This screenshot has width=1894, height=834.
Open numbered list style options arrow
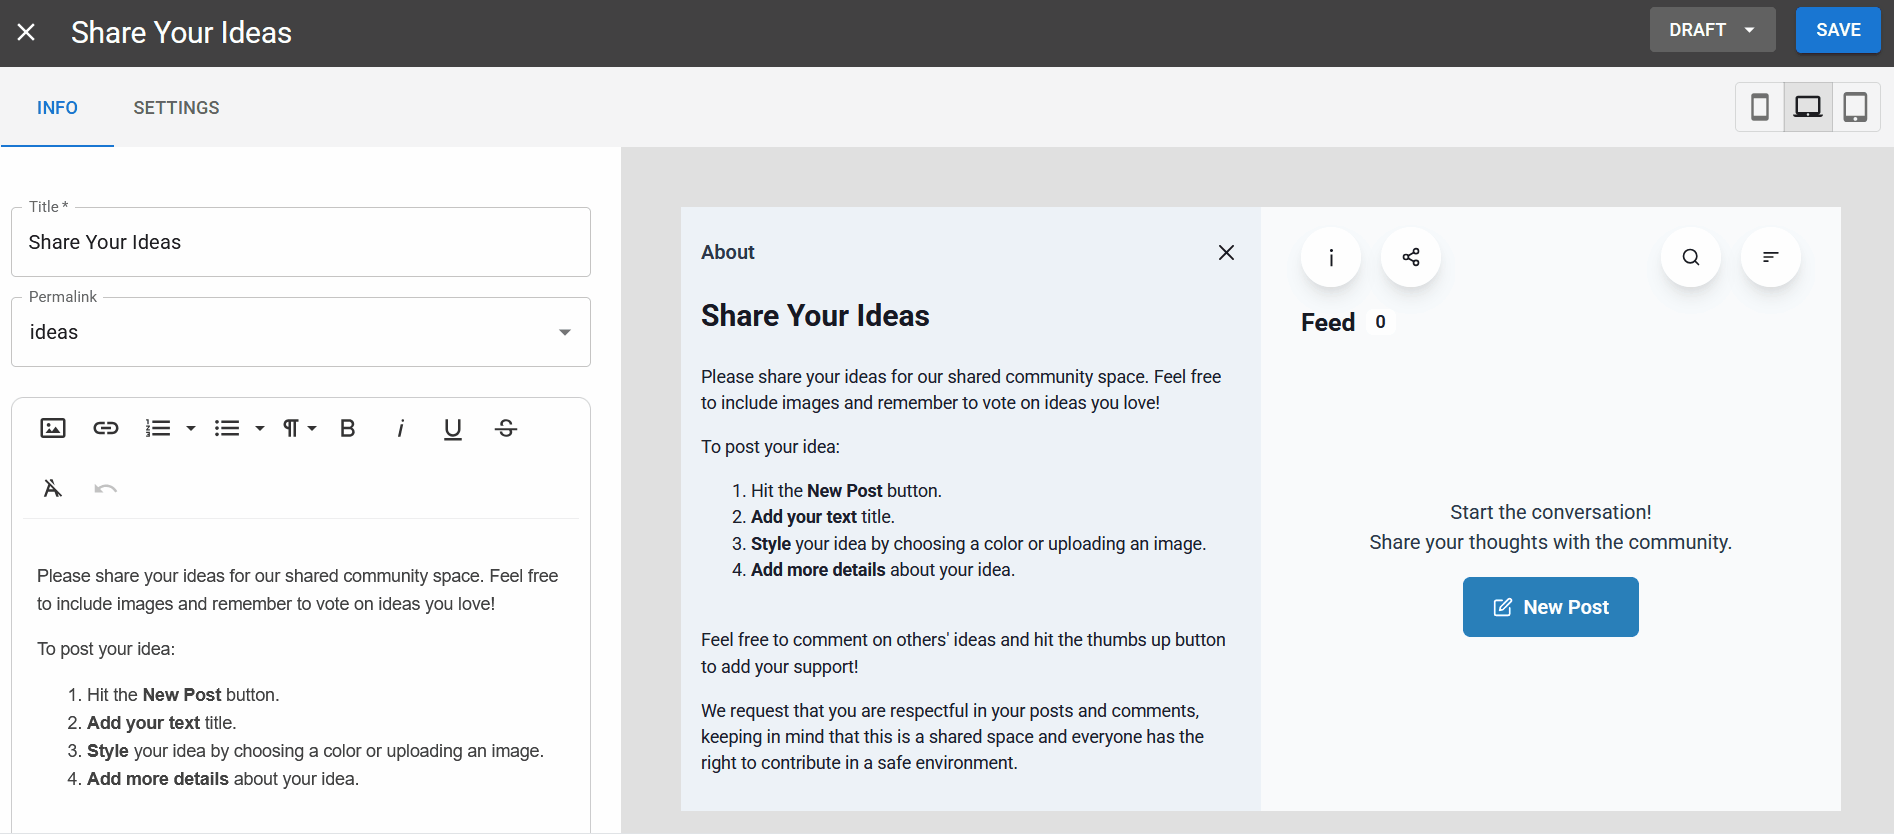[x=191, y=428]
